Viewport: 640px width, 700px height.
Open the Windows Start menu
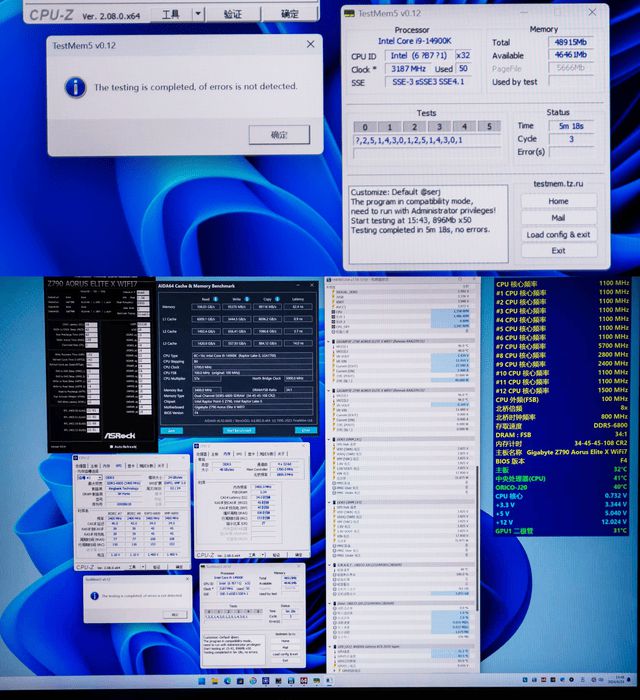[202, 681]
